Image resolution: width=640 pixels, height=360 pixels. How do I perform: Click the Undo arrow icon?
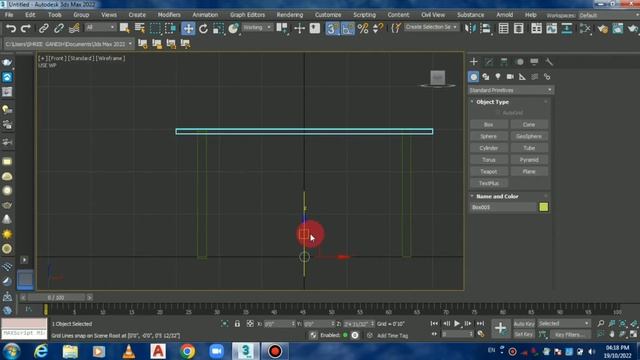coord(11,28)
